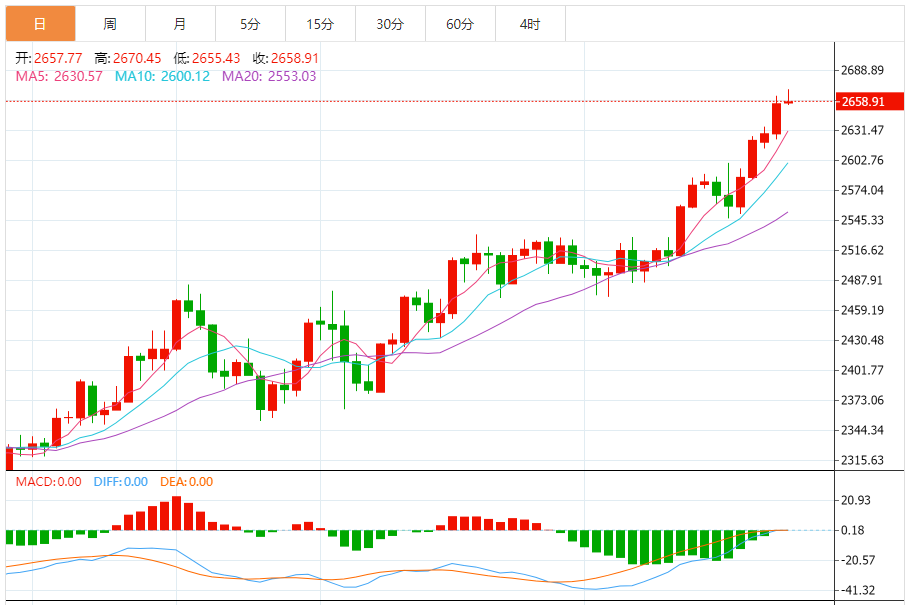The width and height of the screenshot is (909, 605).
Task: Click the closing price 收: 2658.91
Action: (x=286, y=58)
